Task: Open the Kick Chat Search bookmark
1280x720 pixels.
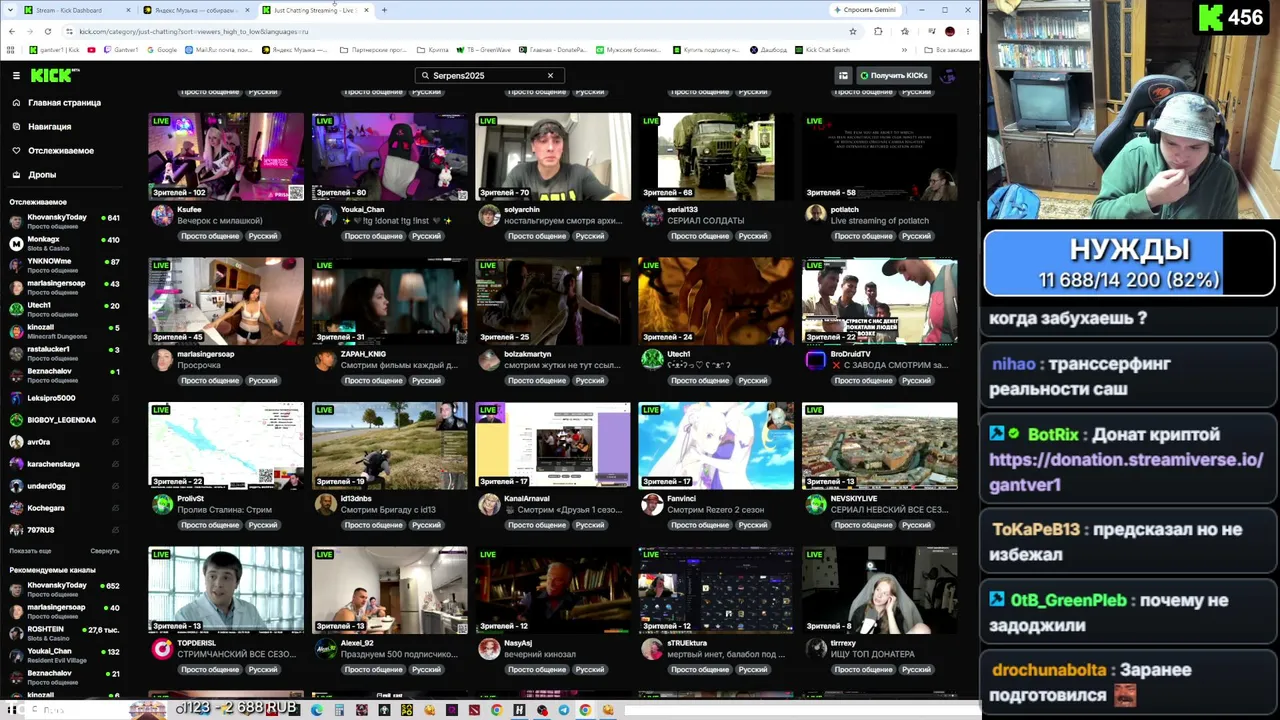Action: 822,50
